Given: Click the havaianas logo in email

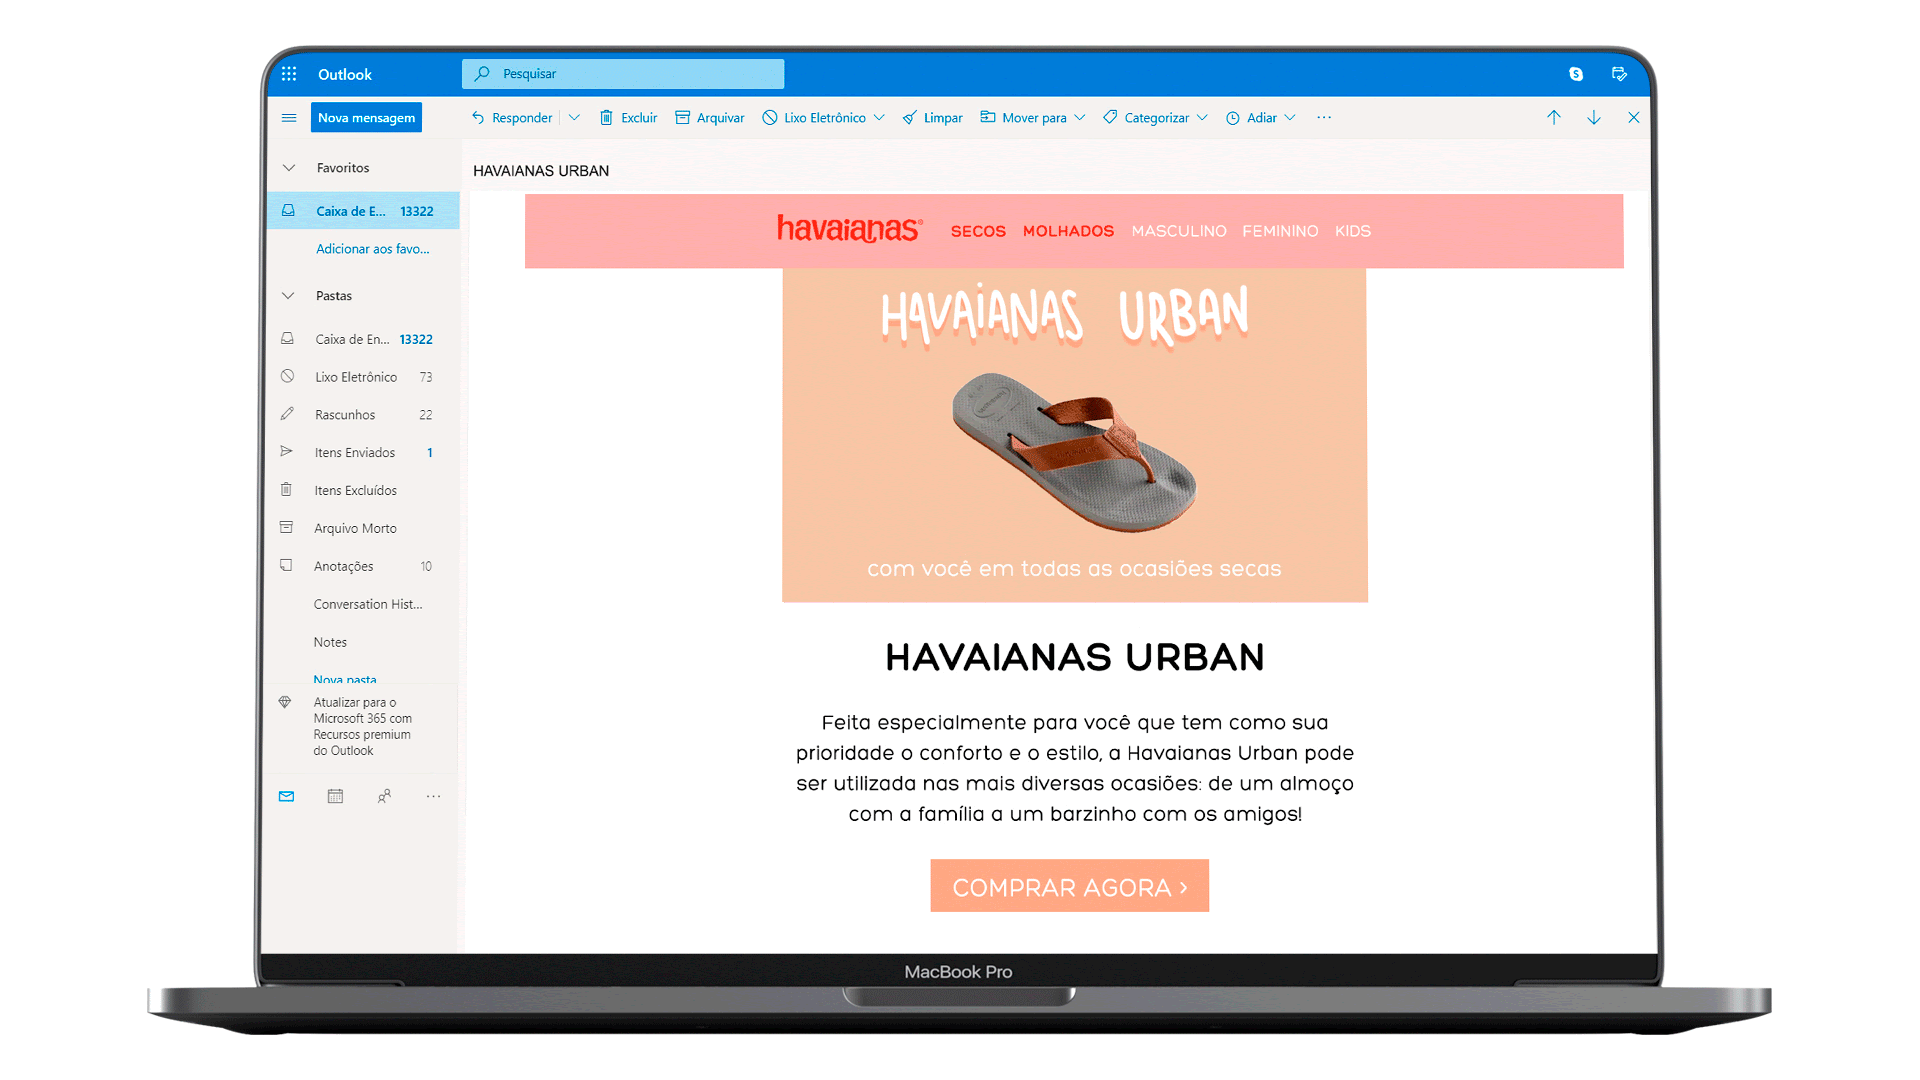Looking at the screenshot, I should [850, 229].
